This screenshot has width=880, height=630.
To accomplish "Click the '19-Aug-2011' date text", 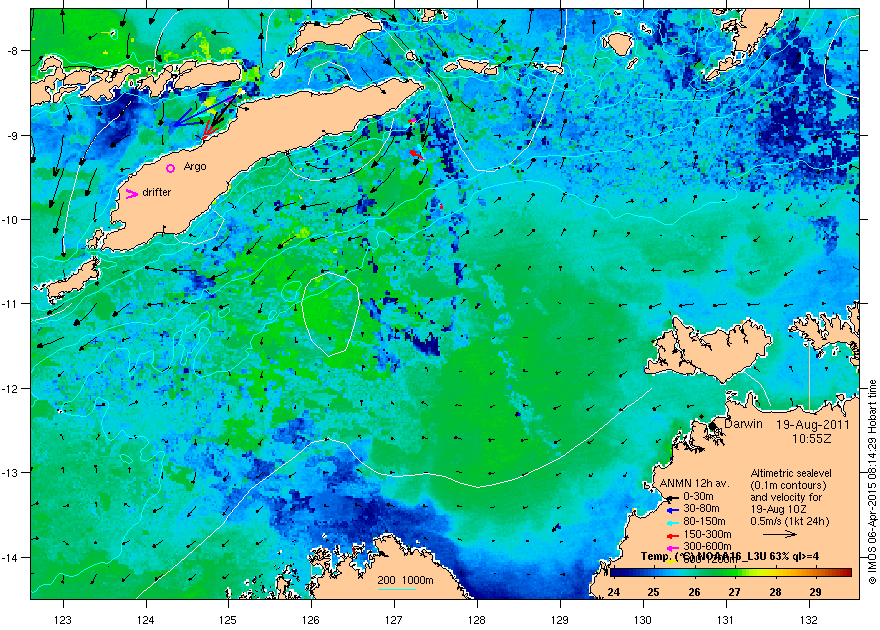I will point(813,425).
